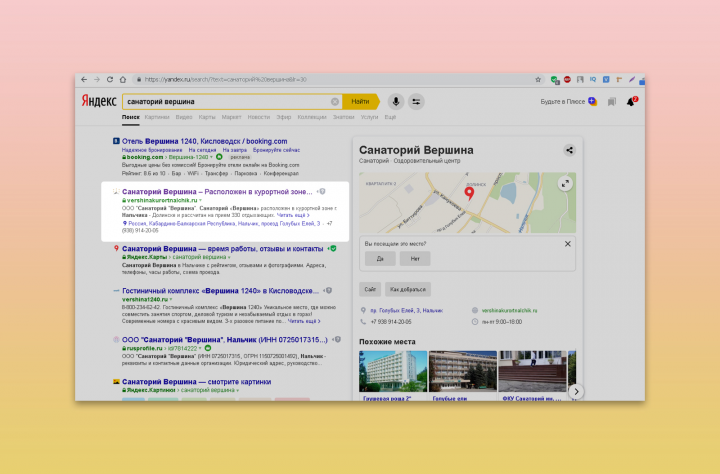The image size is (720, 474).
Task: Show the next similar places with the arrow
Action: pyautogui.click(x=576, y=392)
